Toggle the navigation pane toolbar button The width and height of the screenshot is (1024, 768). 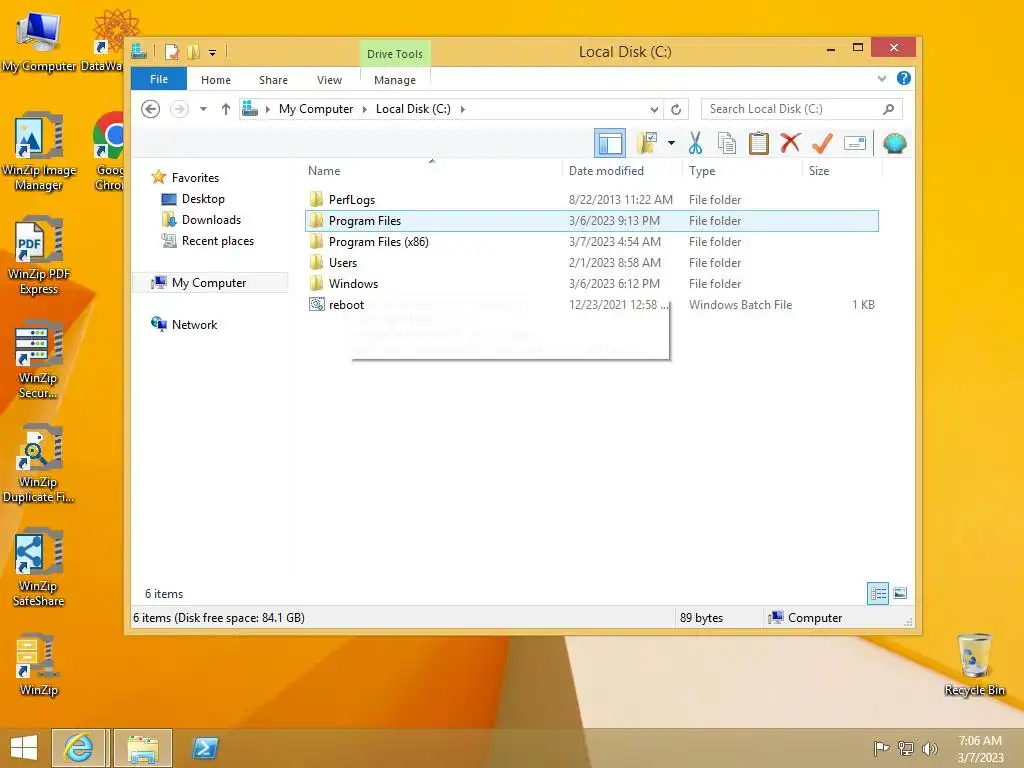tap(610, 143)
